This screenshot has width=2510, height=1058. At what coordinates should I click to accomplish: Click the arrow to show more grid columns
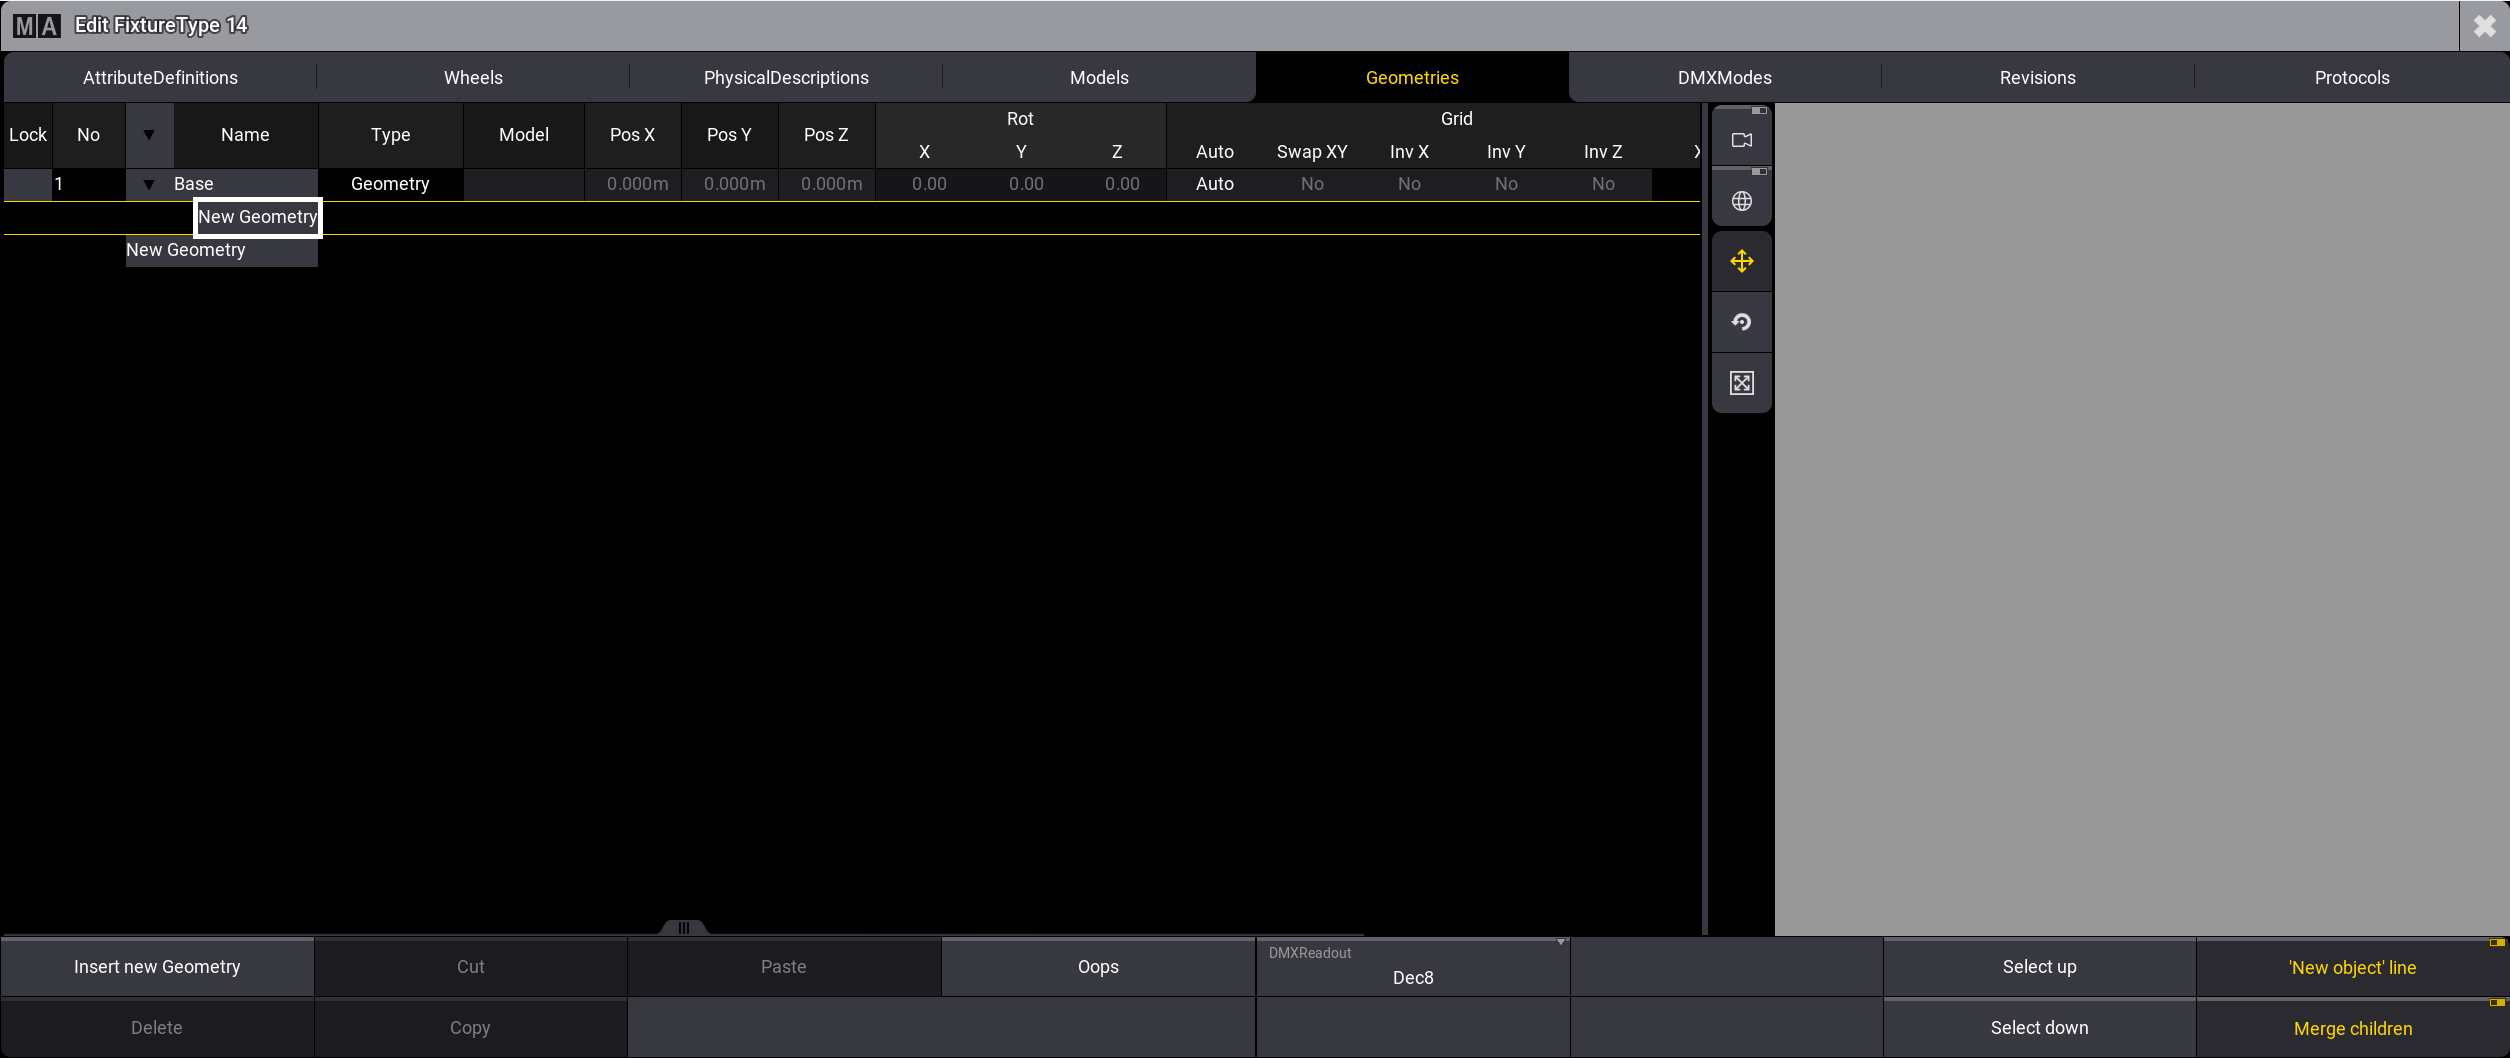click(x=1695, y=151)
